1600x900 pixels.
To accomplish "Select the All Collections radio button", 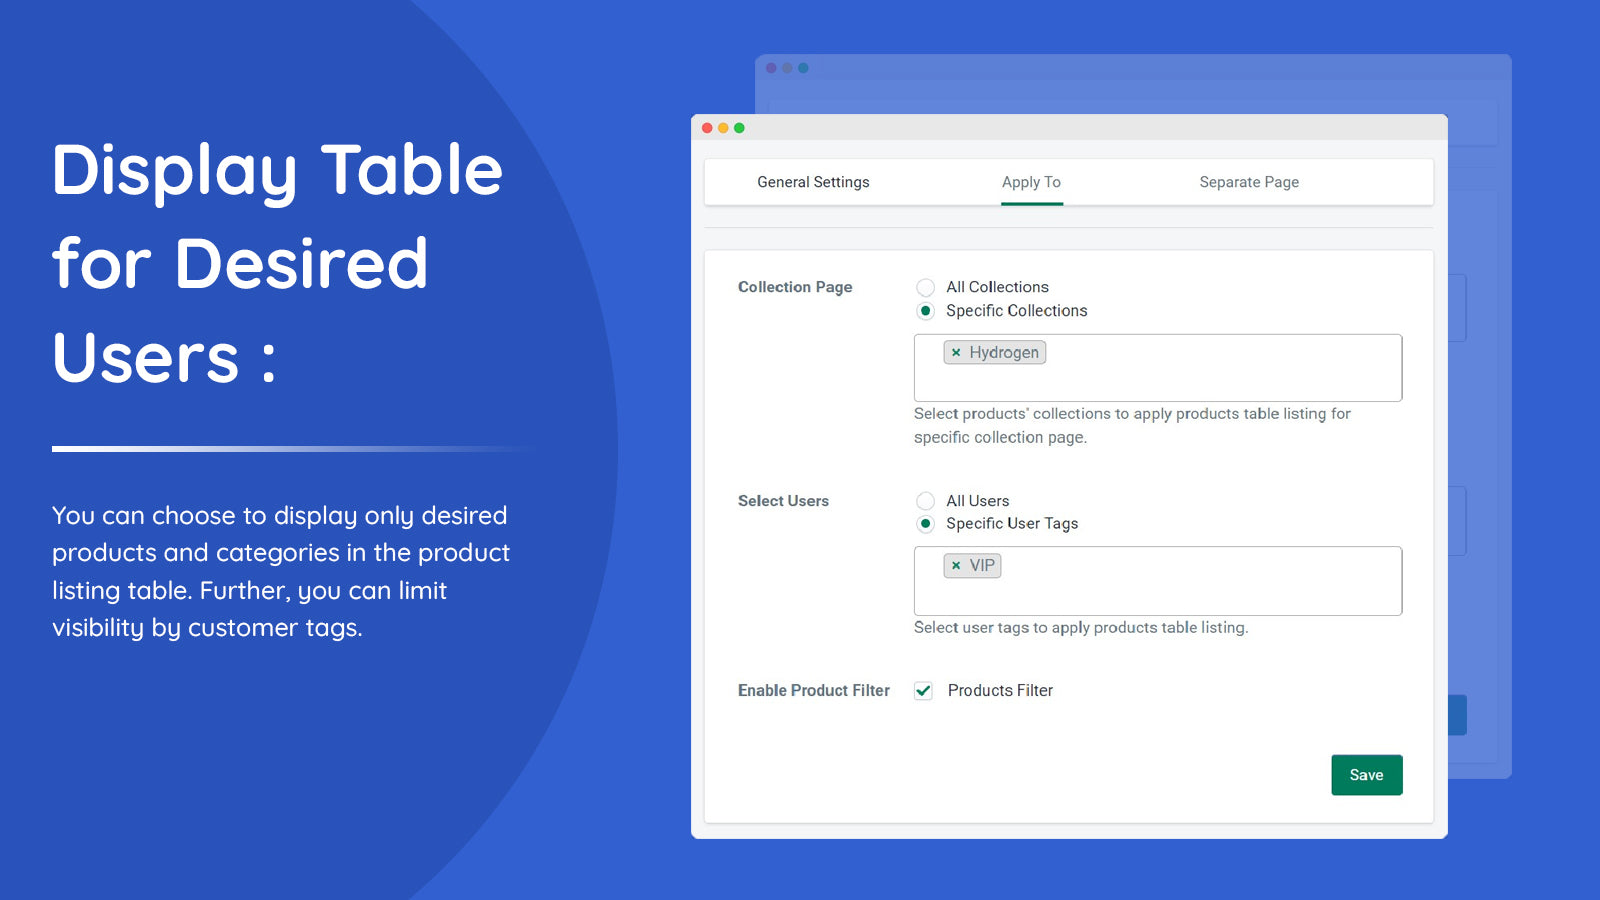I will [x=926, y=288].
